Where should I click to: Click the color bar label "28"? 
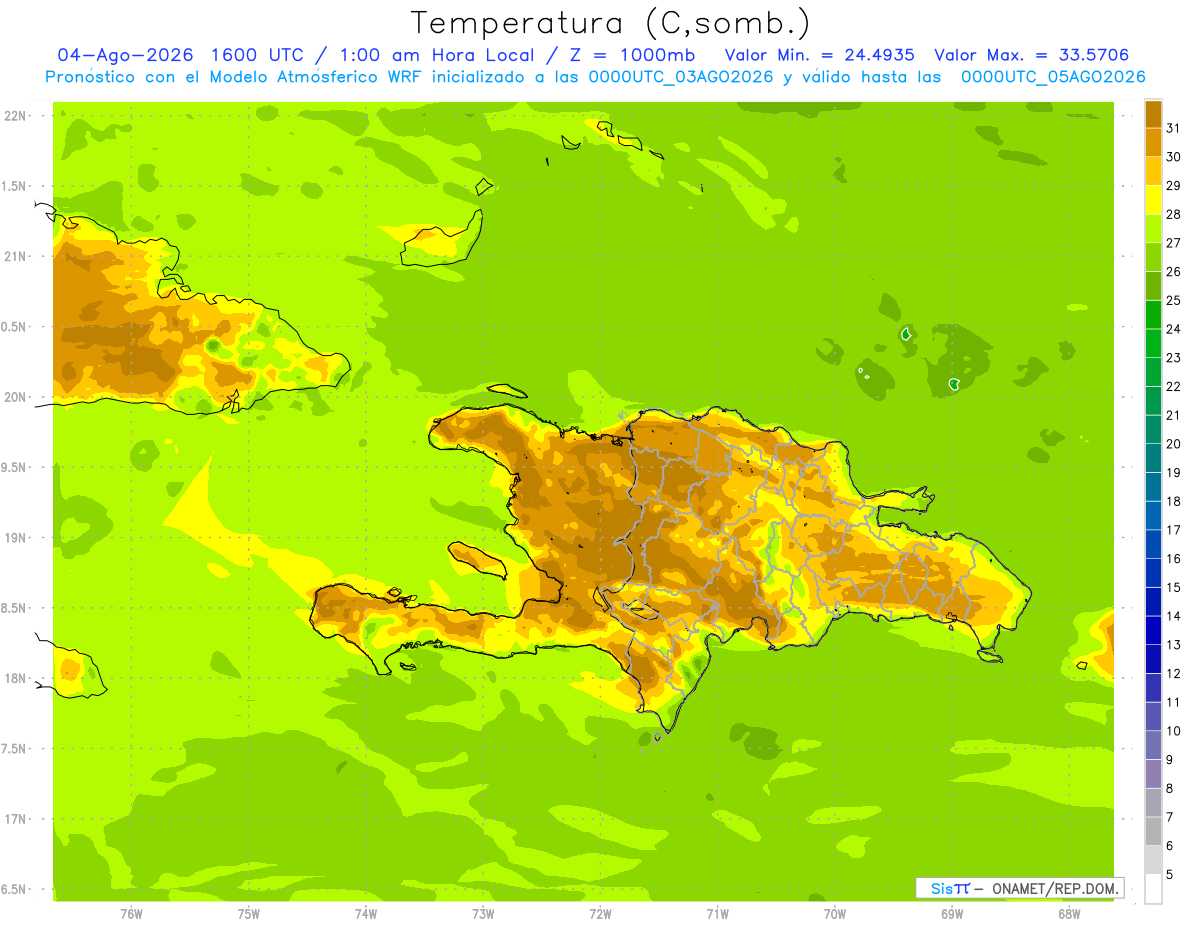click(1174, 214)
